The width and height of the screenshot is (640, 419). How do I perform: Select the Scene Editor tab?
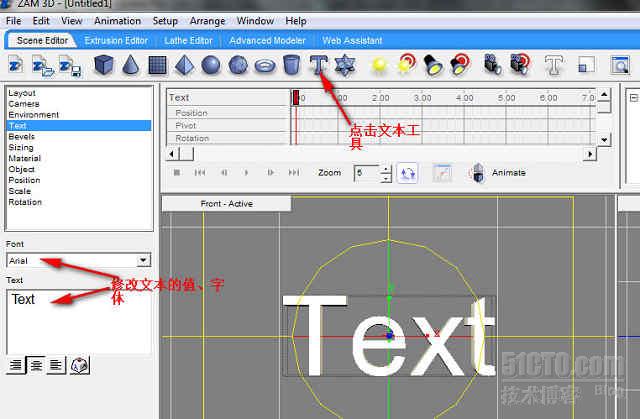pos(42,41)
